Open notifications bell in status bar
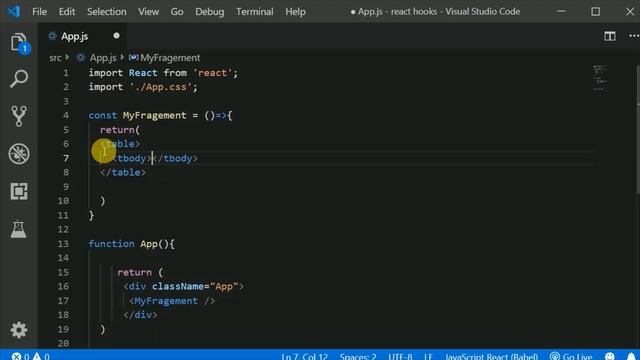640x360 pixels. [631, 356]
